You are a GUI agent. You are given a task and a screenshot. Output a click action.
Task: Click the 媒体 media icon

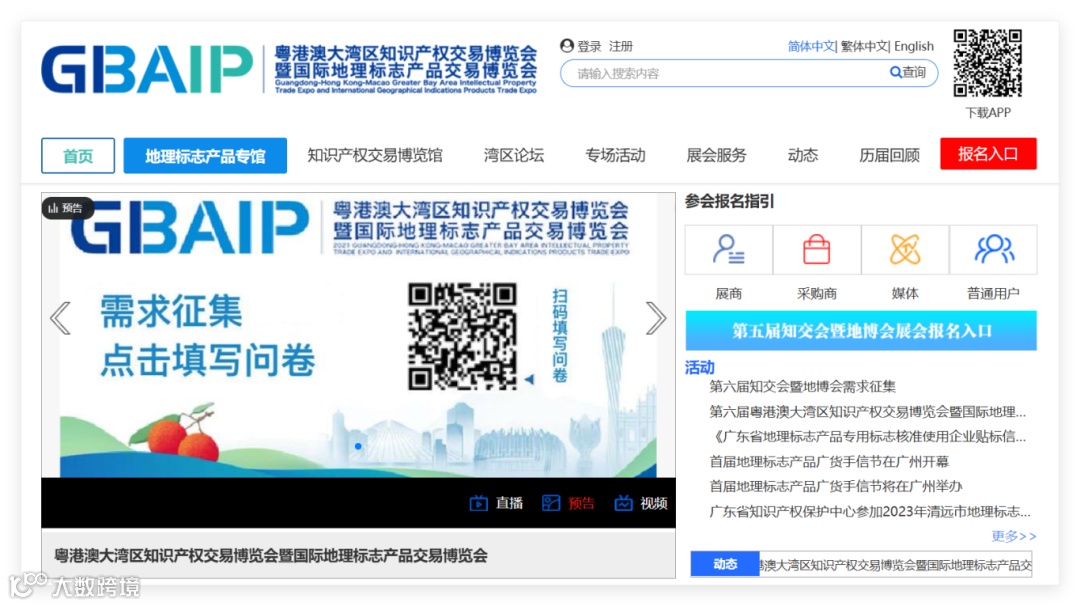[x=905, y=249]
